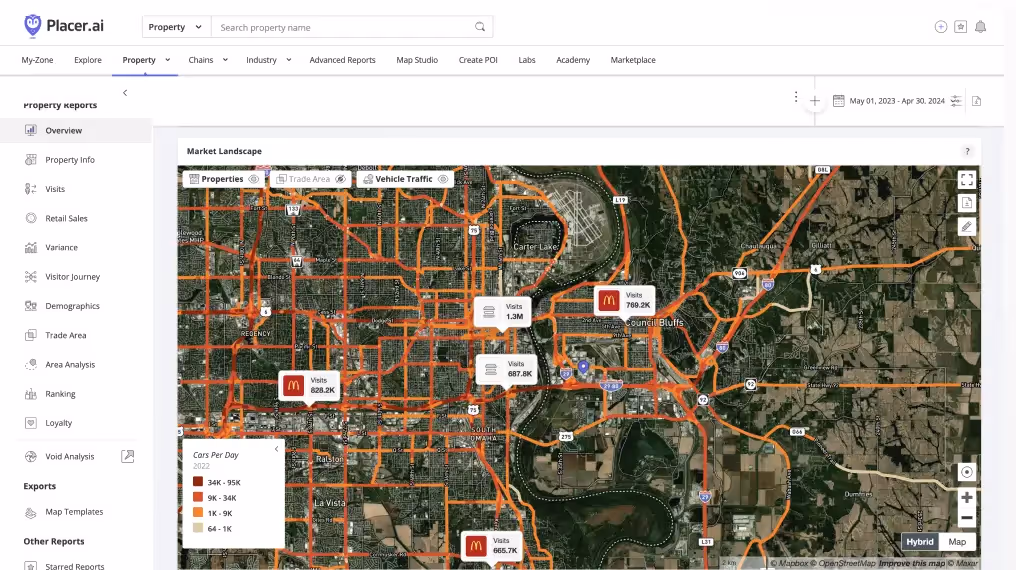
Task: Open the May 01, 2023 - Apr 30, 2024 date range
Action: (x=897, y=101)
